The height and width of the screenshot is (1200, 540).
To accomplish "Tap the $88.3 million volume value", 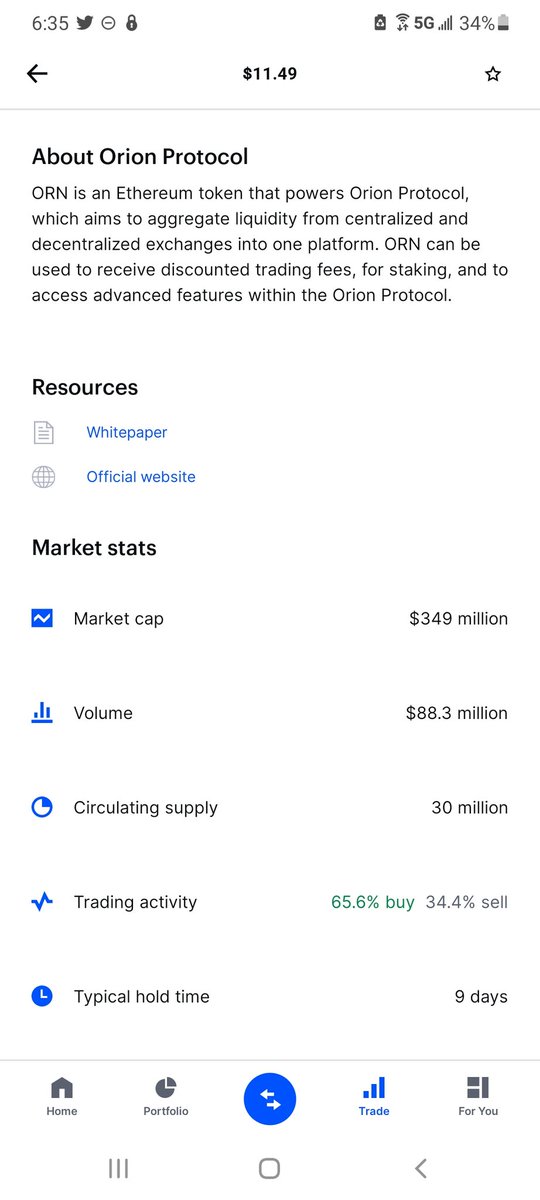I will pyautogui.click(x=457, y=713).
